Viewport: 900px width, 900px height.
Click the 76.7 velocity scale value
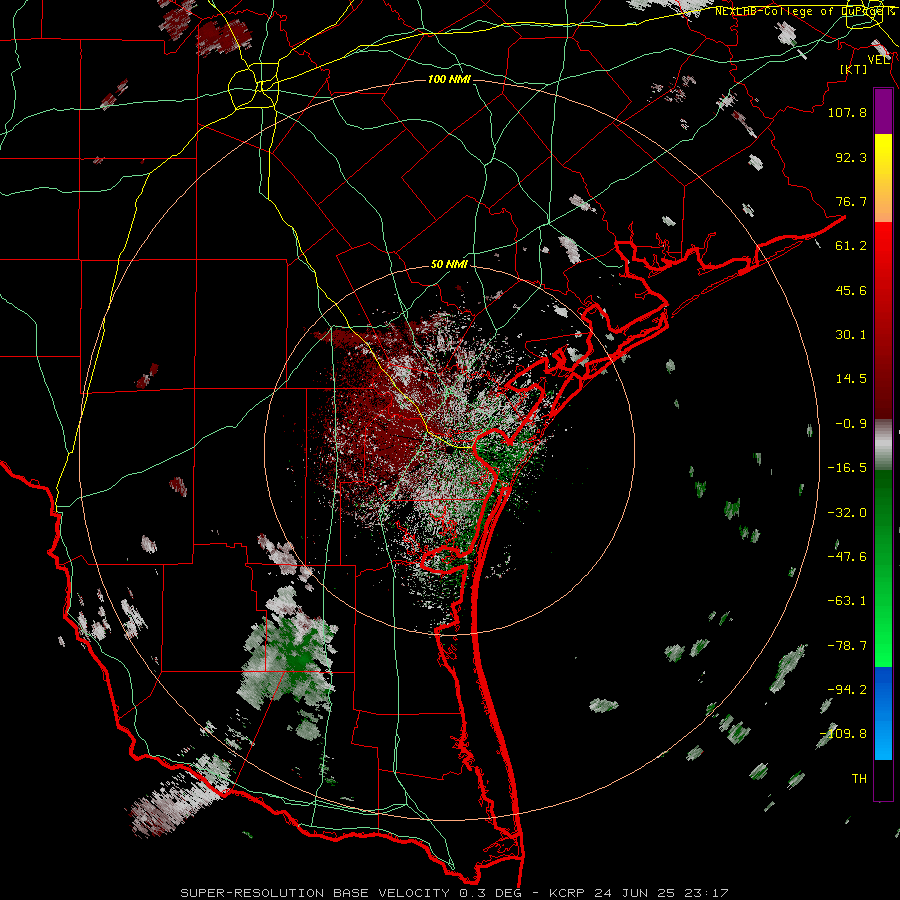851,201
